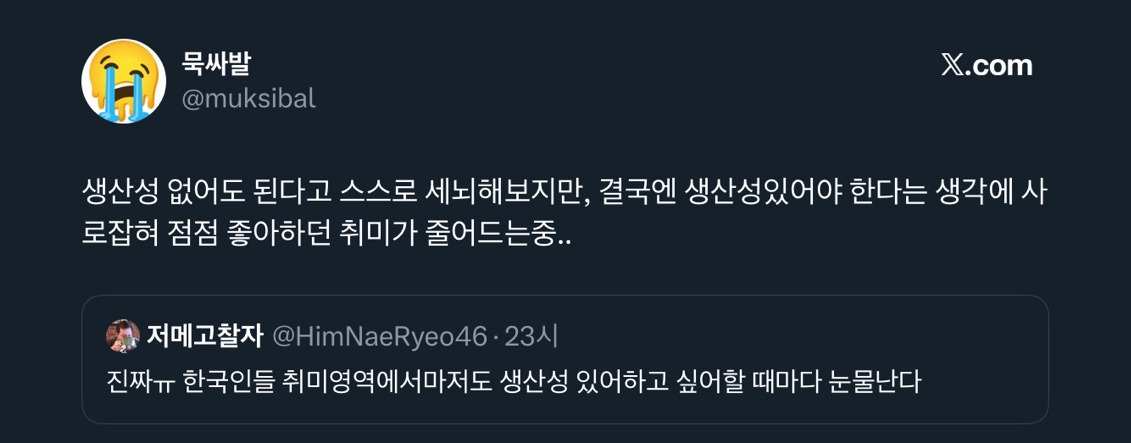
Task: Click 진짜ㅠ at the quoted tweet's start
Action: [140, 381]
